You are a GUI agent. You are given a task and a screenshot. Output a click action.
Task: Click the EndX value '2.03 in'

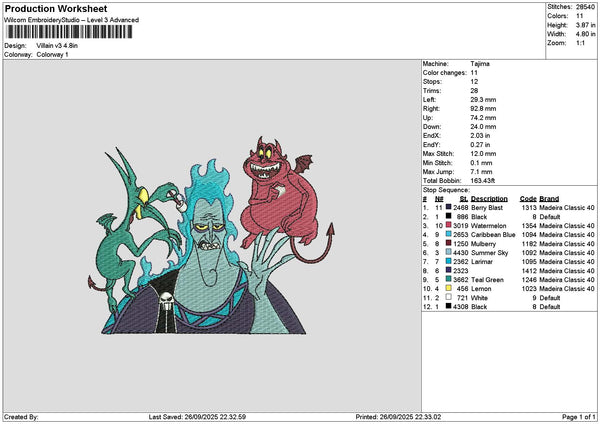tap(480, 135)
